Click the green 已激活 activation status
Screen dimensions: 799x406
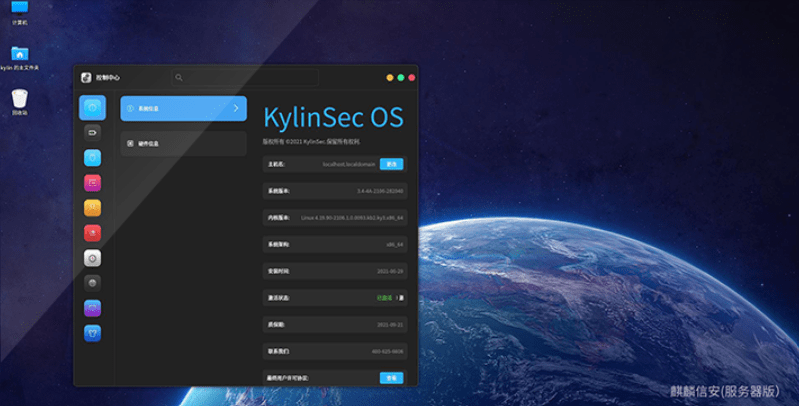(384, 298)
